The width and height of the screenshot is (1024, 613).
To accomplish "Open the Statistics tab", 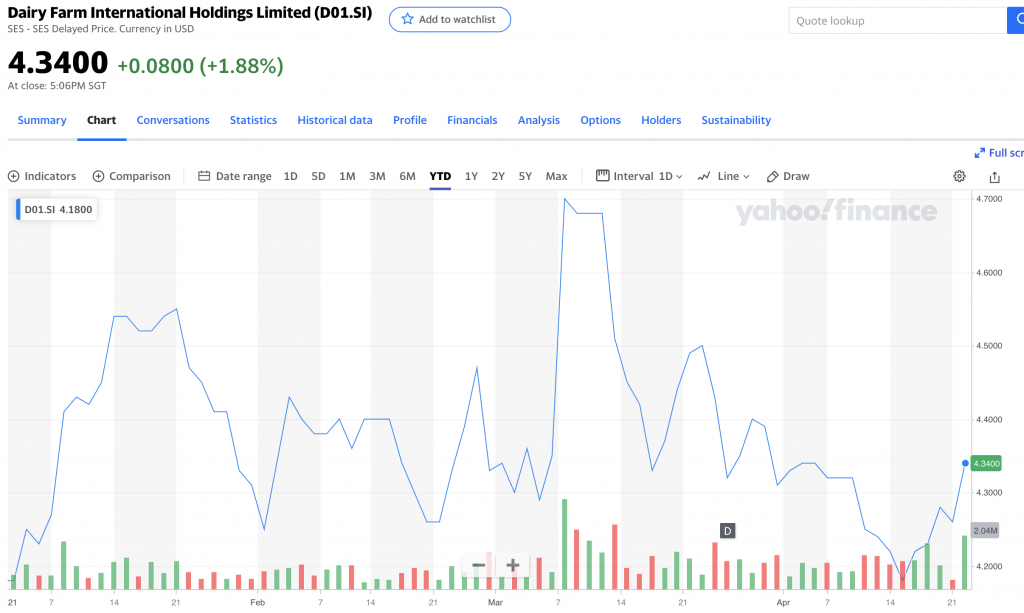I will [x=253, y=120].
